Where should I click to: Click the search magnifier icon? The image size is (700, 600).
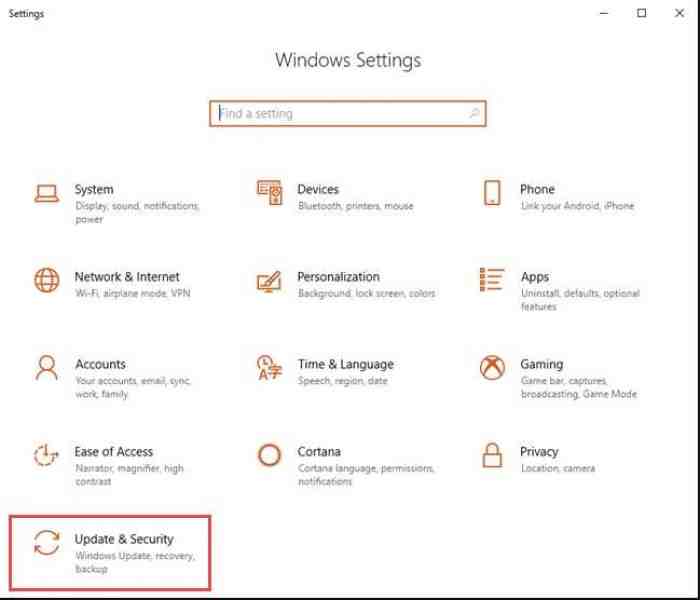coord(474,113)
